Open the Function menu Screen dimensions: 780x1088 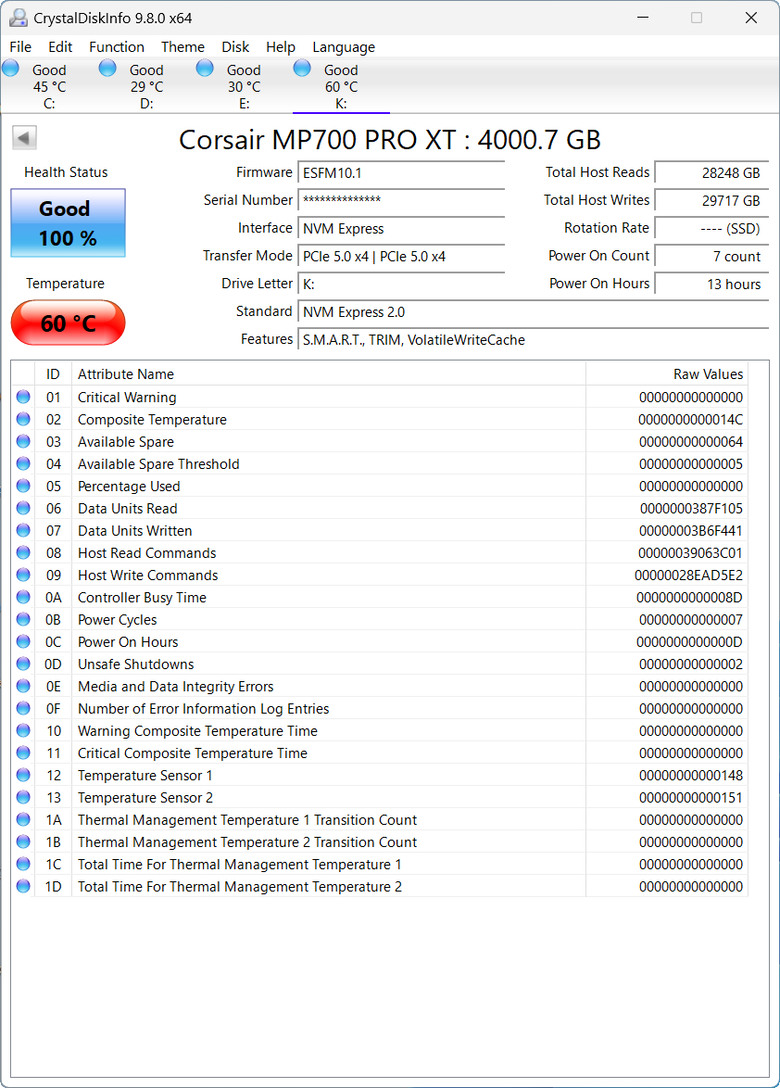click(117, 46)
